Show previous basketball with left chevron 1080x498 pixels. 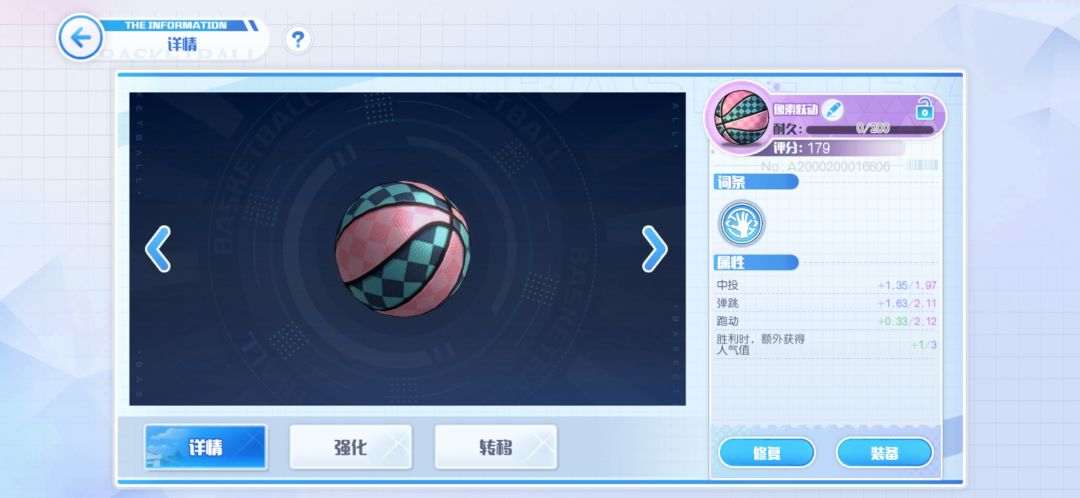(x=158, y=249)
